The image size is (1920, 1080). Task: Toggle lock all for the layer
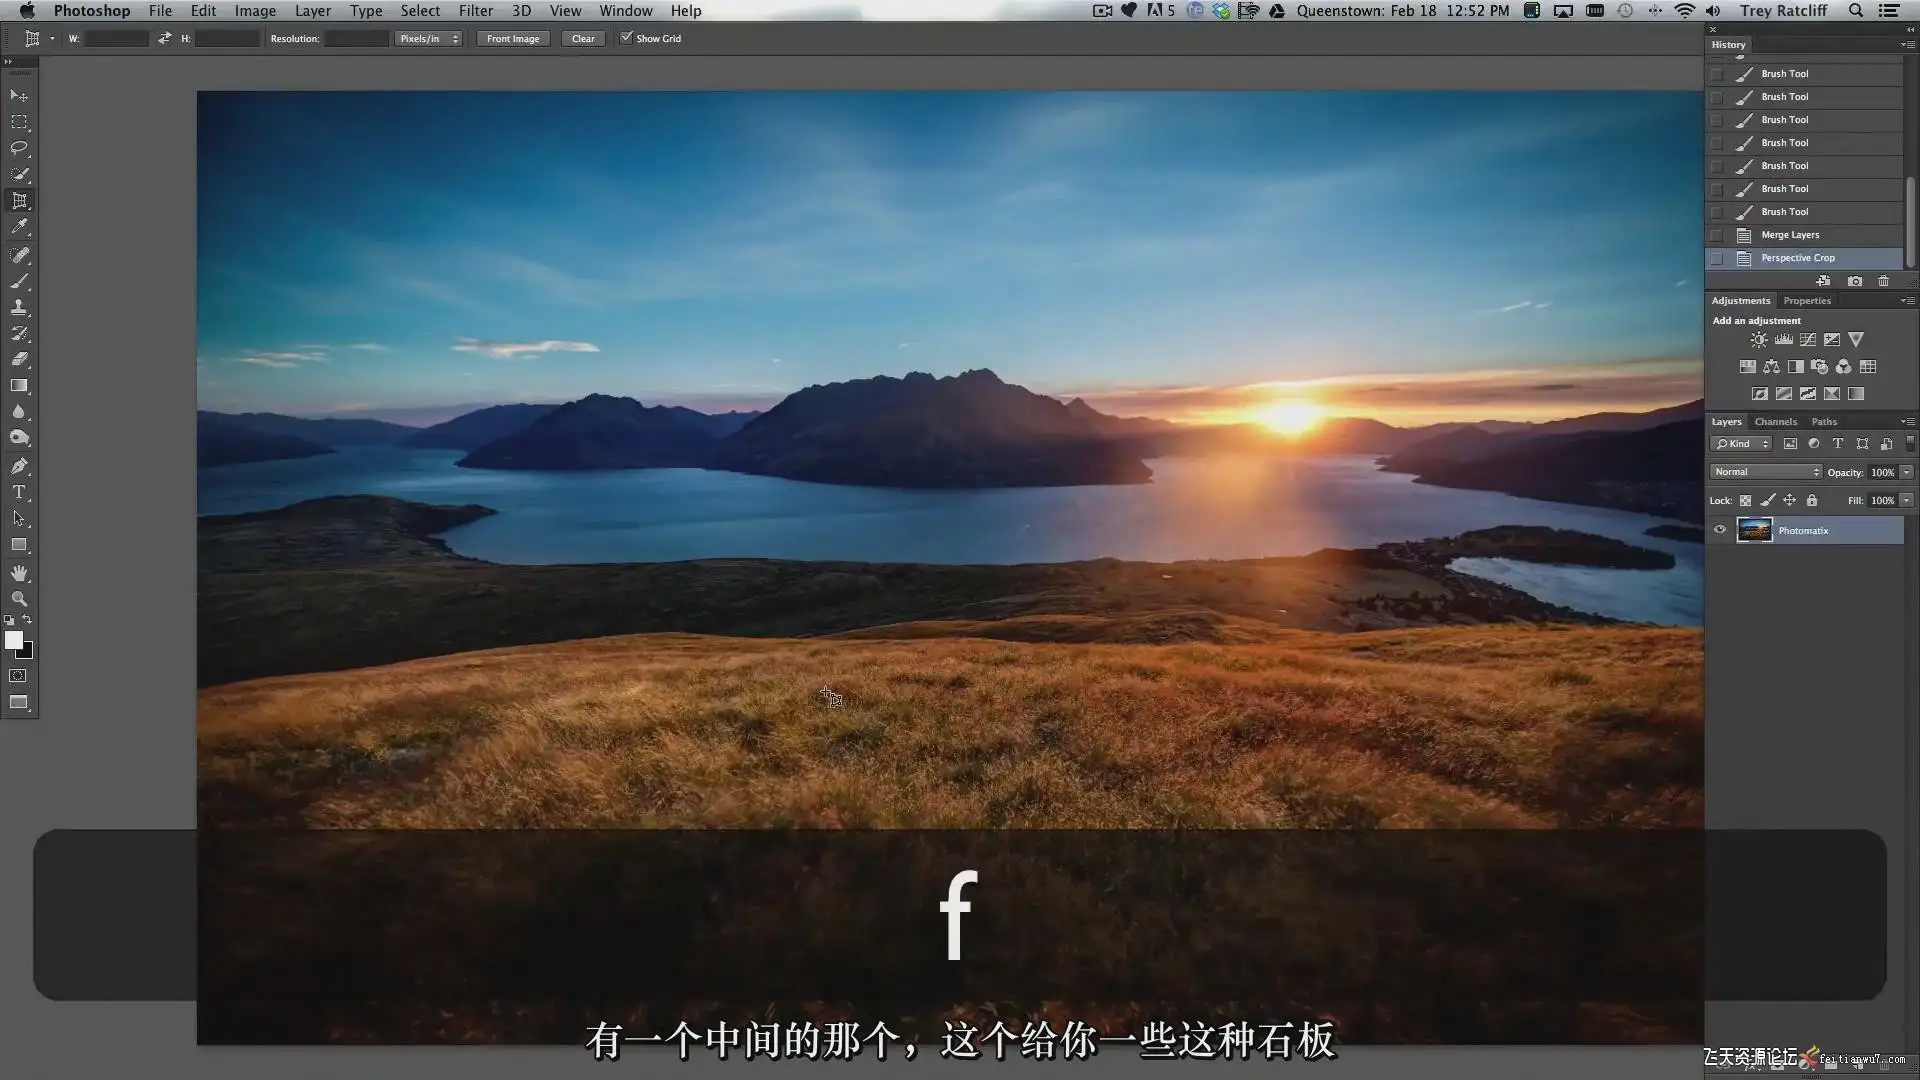1811,500
